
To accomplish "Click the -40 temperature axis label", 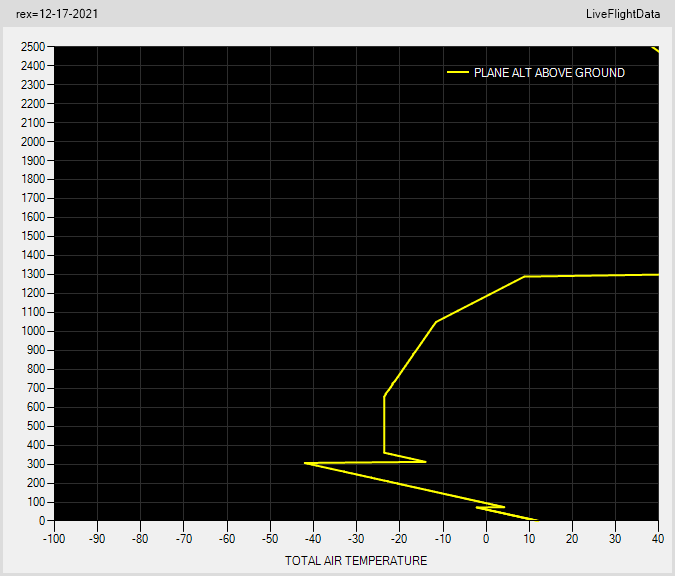I will pos(313,539).
